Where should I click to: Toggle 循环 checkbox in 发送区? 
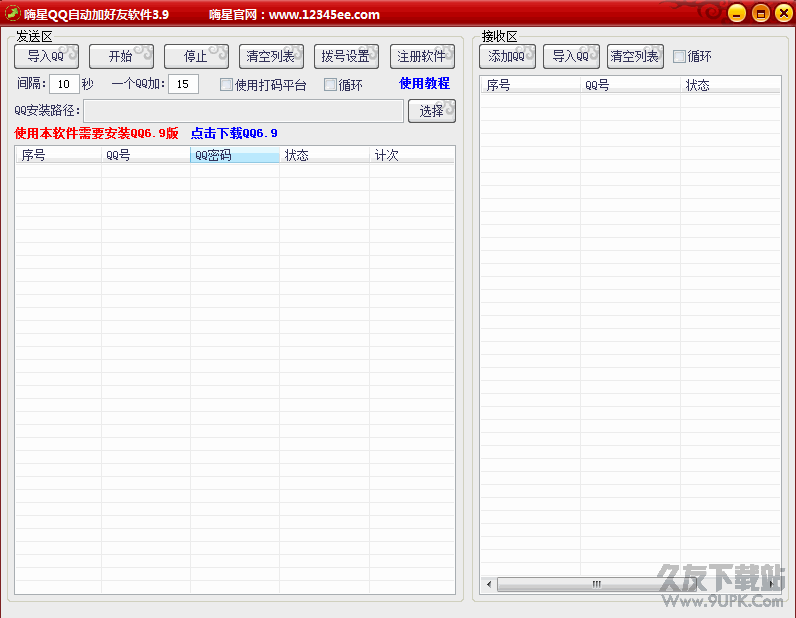tap(330, 85)
